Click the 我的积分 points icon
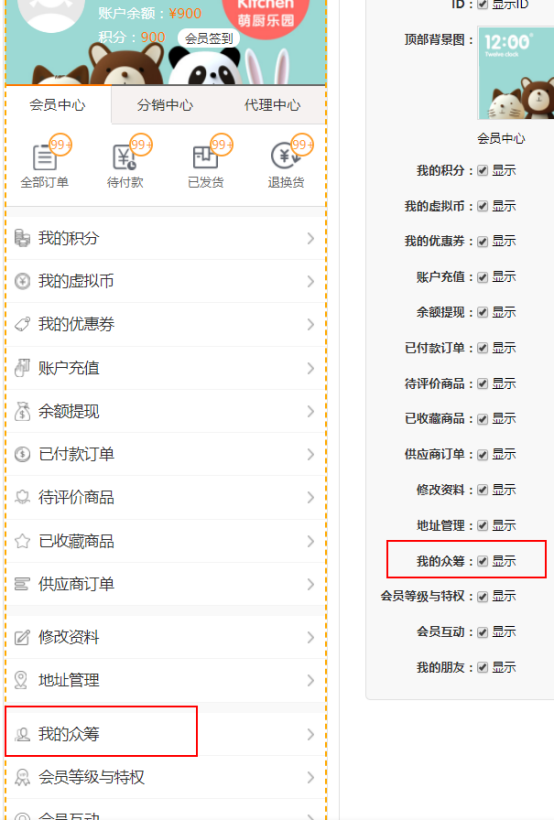The image size is (554, 820). tap(22, 238)
